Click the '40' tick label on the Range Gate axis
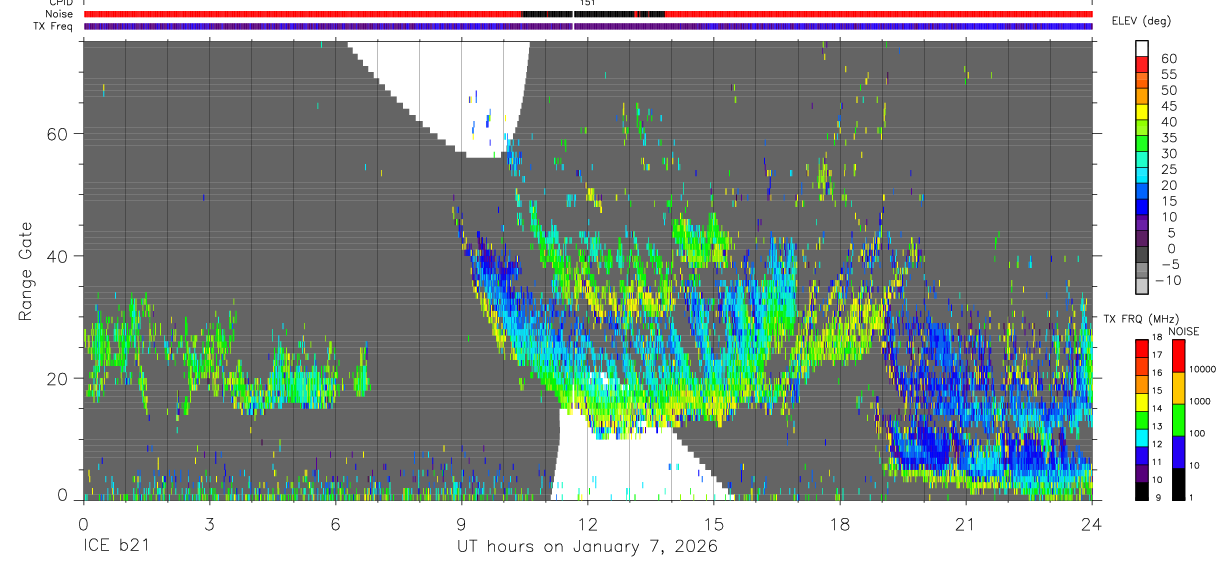 tap(57, 256)
